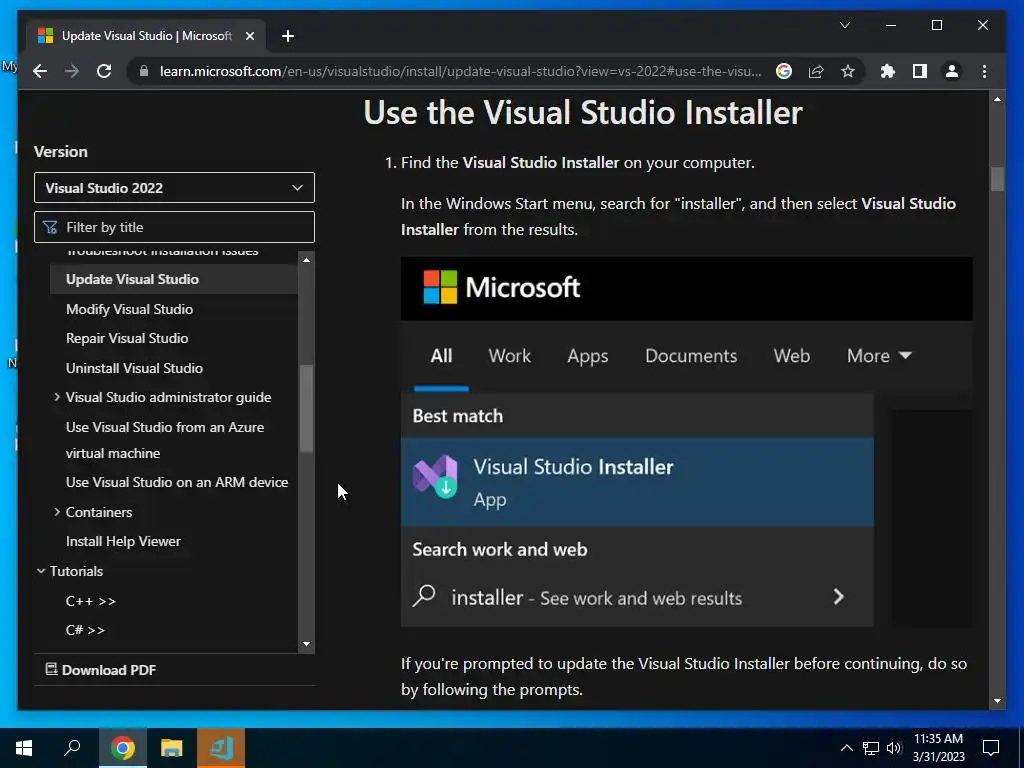
Task: Click sidebar scroll down arrow
Action: (306, 644)
